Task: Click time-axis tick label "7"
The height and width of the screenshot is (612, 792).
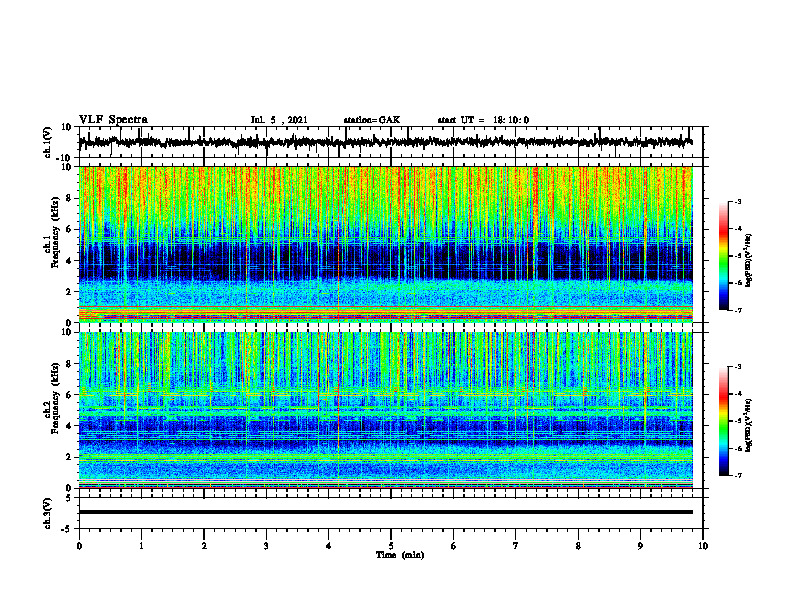Action: pos(516,546)
